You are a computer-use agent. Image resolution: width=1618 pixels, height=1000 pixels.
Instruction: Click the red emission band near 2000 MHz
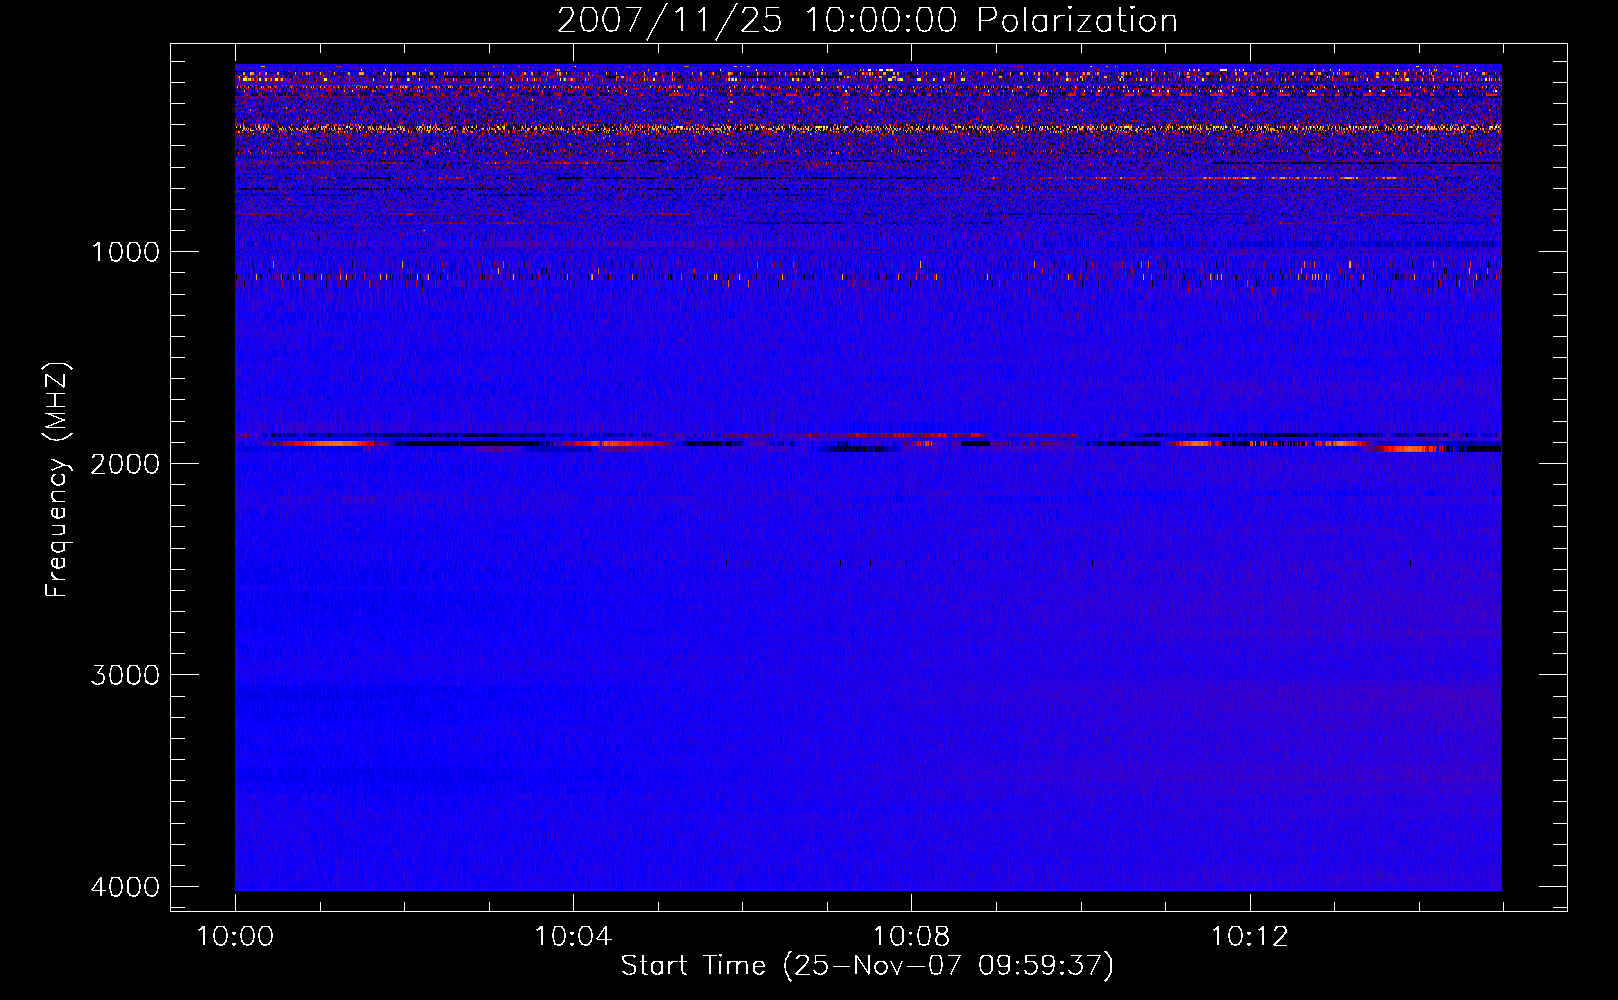(x=868, y=442)
